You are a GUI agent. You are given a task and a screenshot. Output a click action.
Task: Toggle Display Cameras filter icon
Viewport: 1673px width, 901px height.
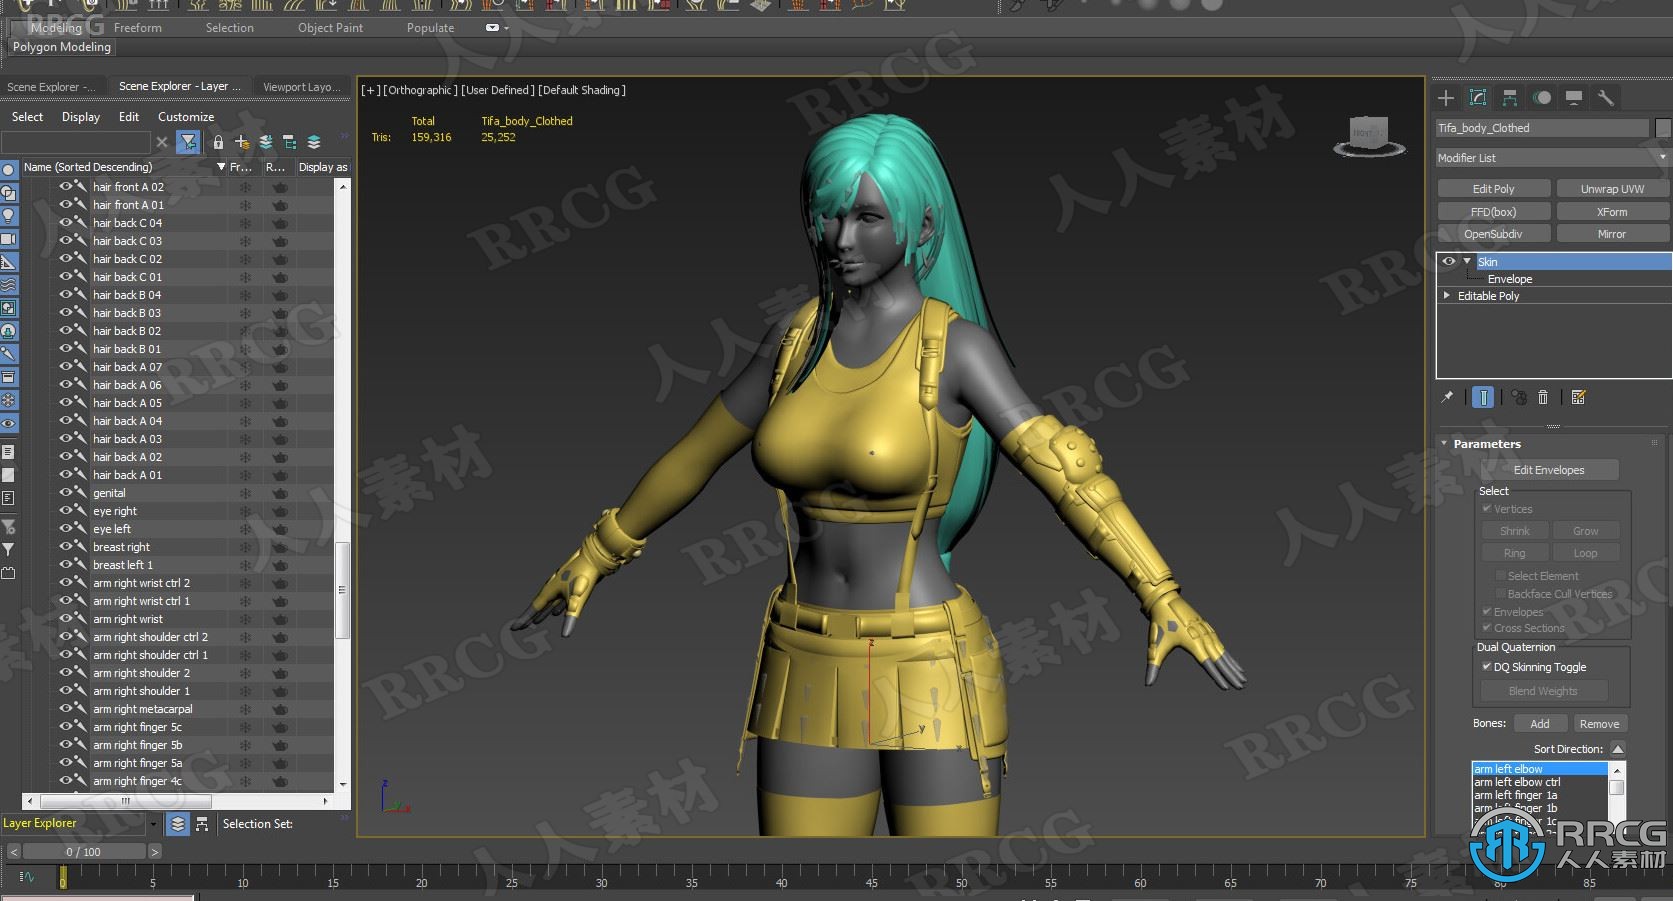[9, 239]
